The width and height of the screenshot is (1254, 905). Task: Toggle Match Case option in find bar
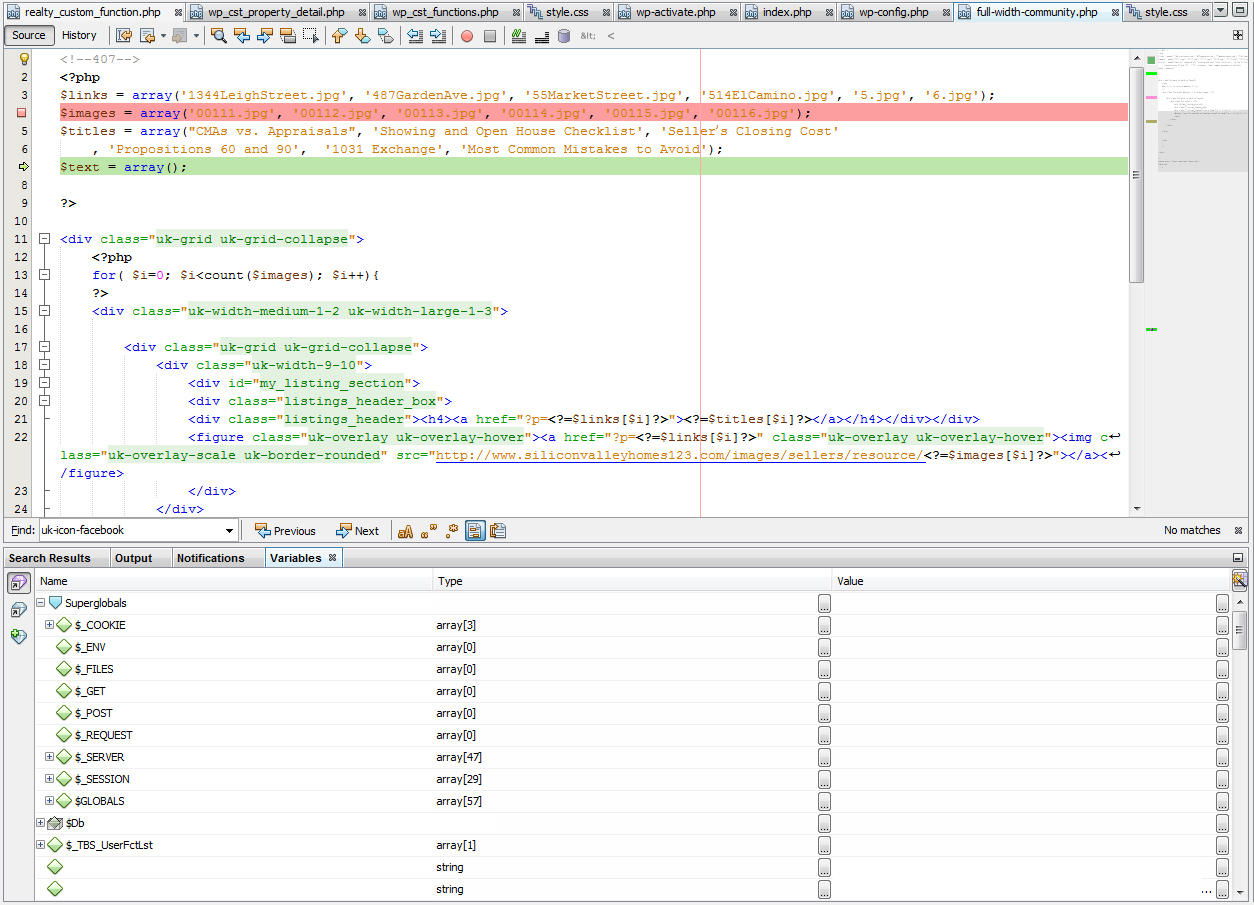[x=406, y=531]
